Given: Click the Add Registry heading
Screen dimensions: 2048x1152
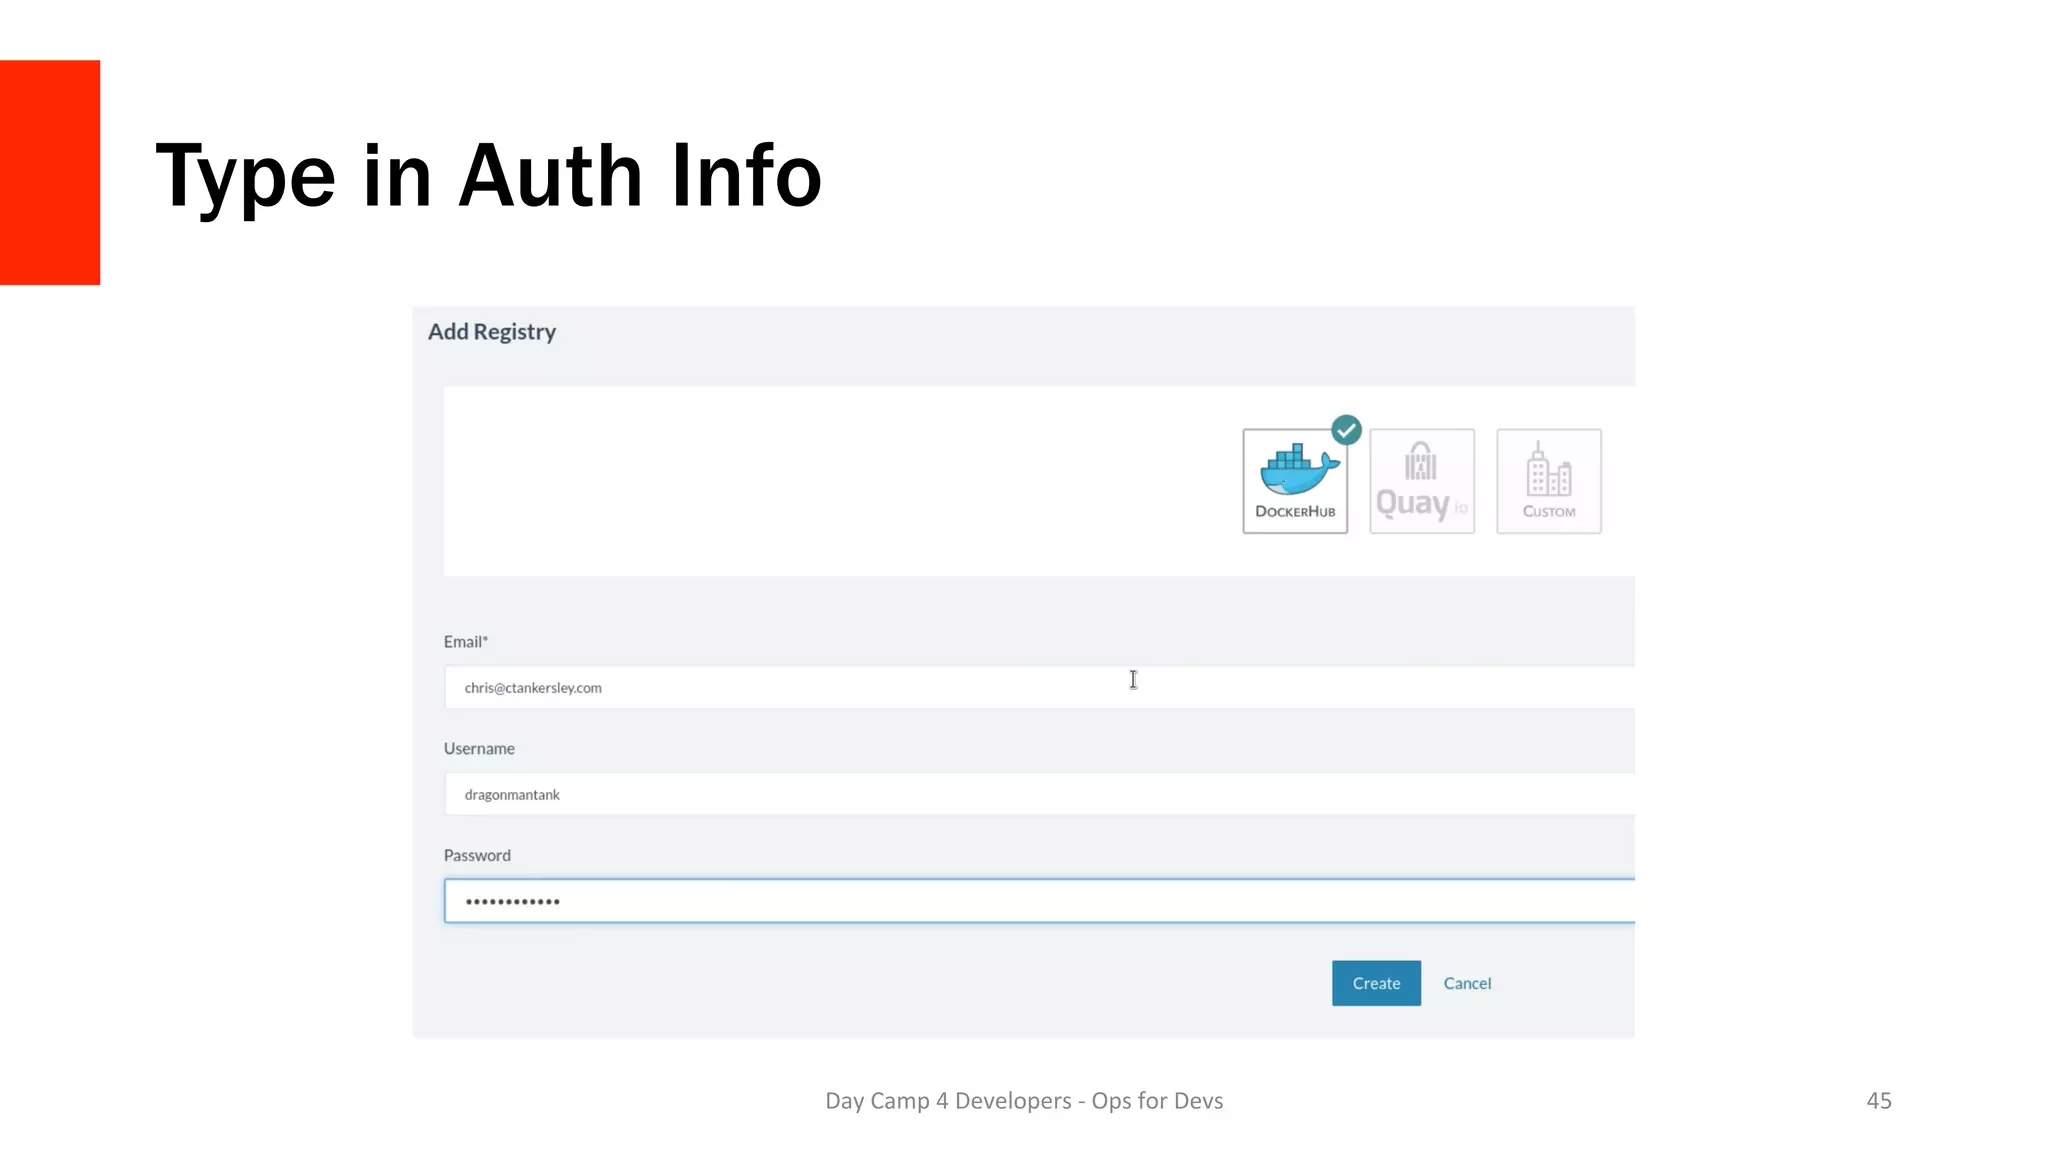Looking at the screenshot, I should click(492, 332).
